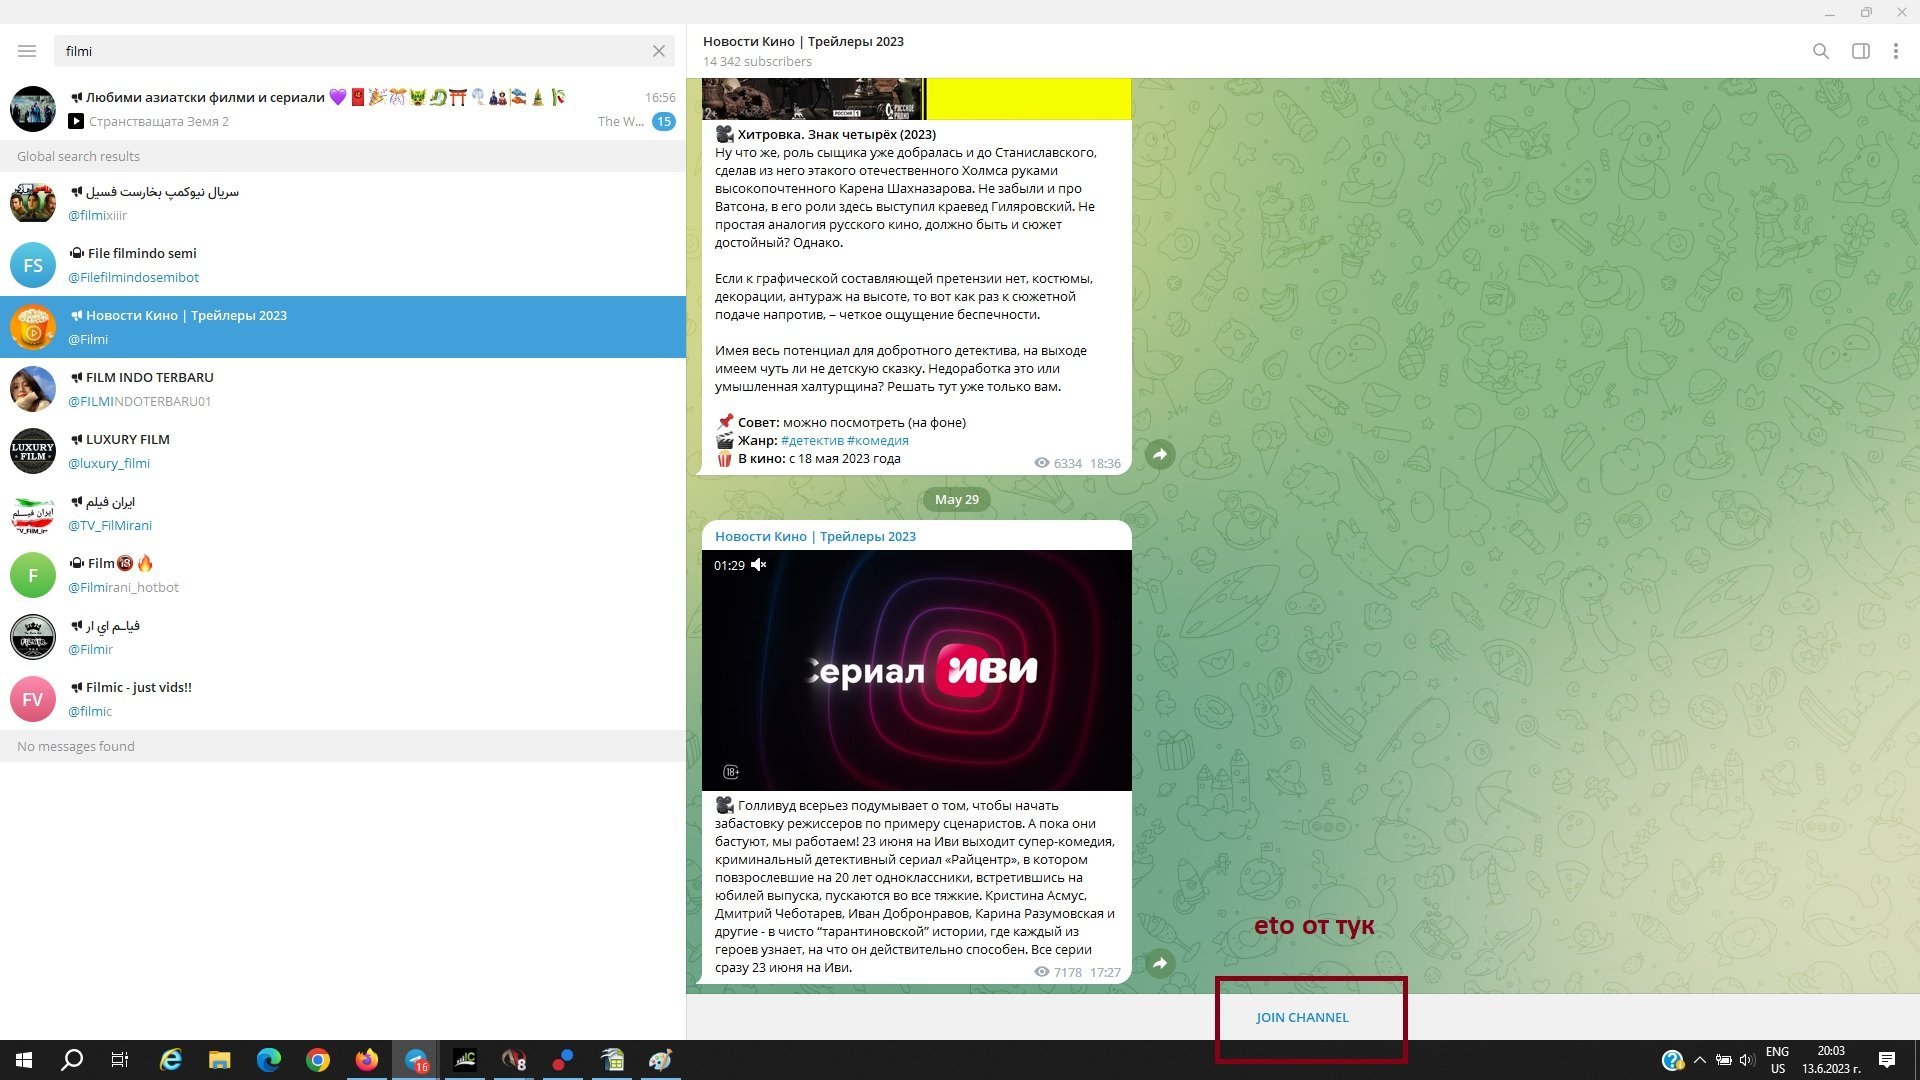Open the Windows Start menu
Viewport: 1920px width, 1080px height.
(24, 1060)
